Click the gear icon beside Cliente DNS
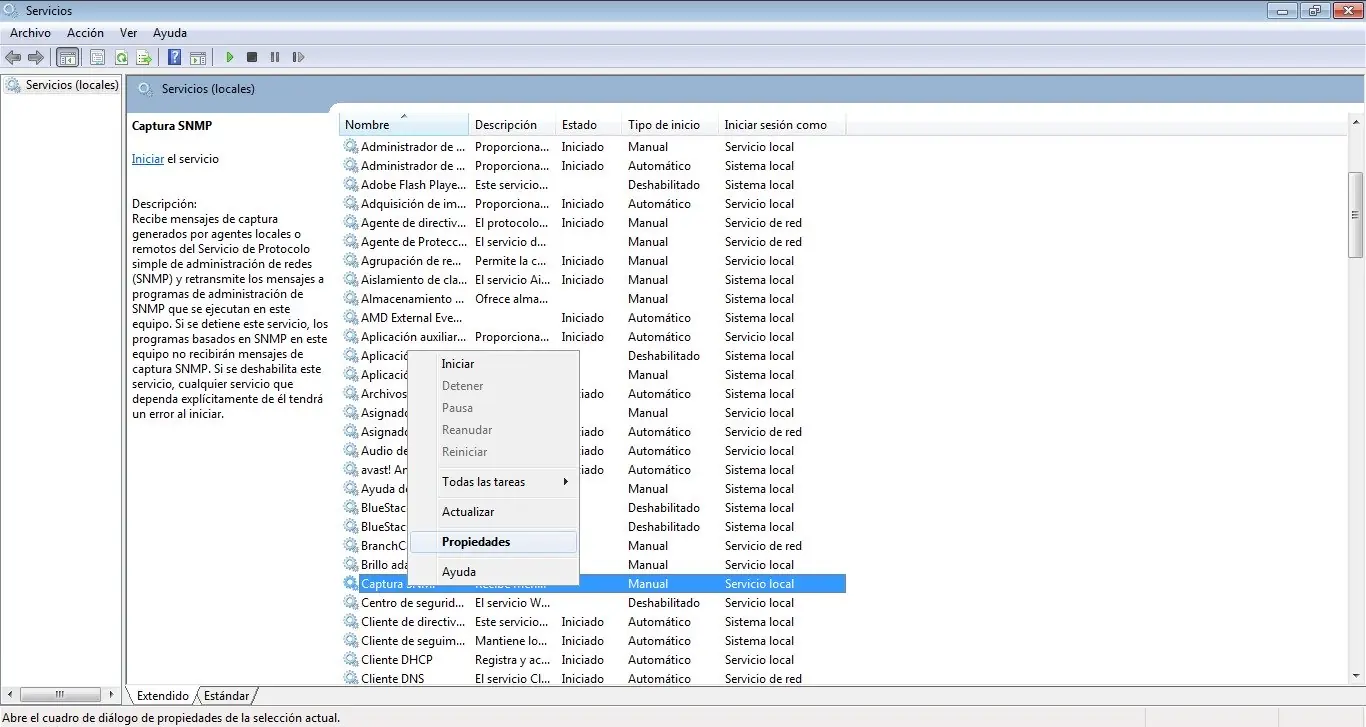The width and height of the screenshot is (1366, 727). point(351,679)
